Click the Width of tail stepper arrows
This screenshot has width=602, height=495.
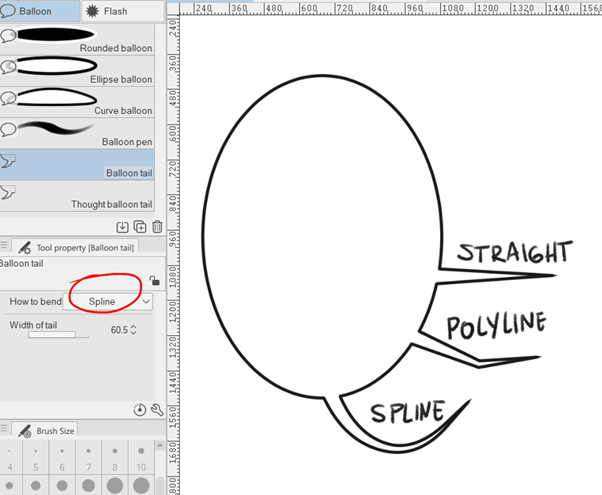click(134, 329)
